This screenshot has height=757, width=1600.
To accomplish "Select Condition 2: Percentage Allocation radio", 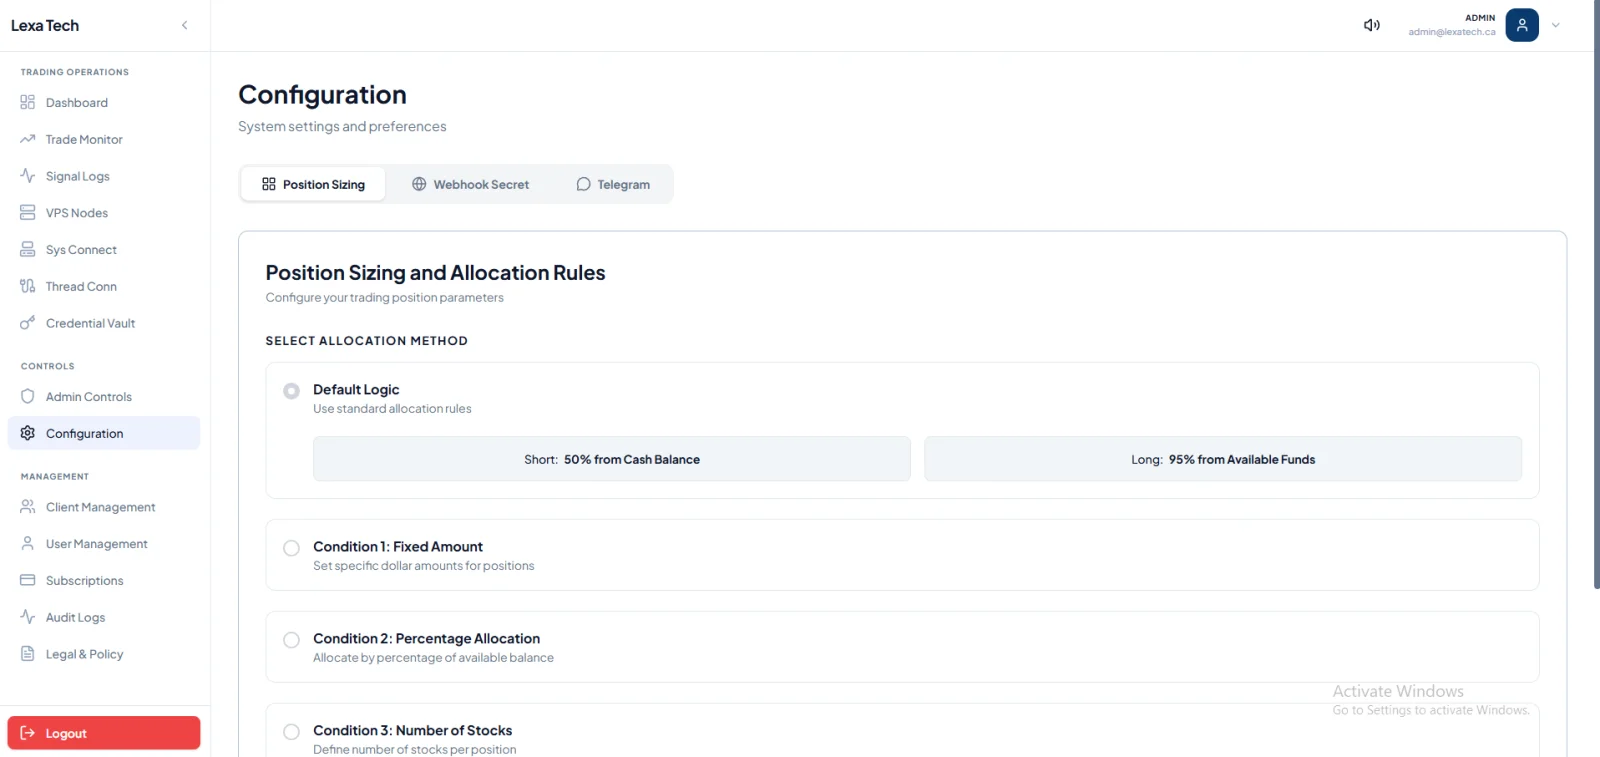I will [x=291, y=640].
